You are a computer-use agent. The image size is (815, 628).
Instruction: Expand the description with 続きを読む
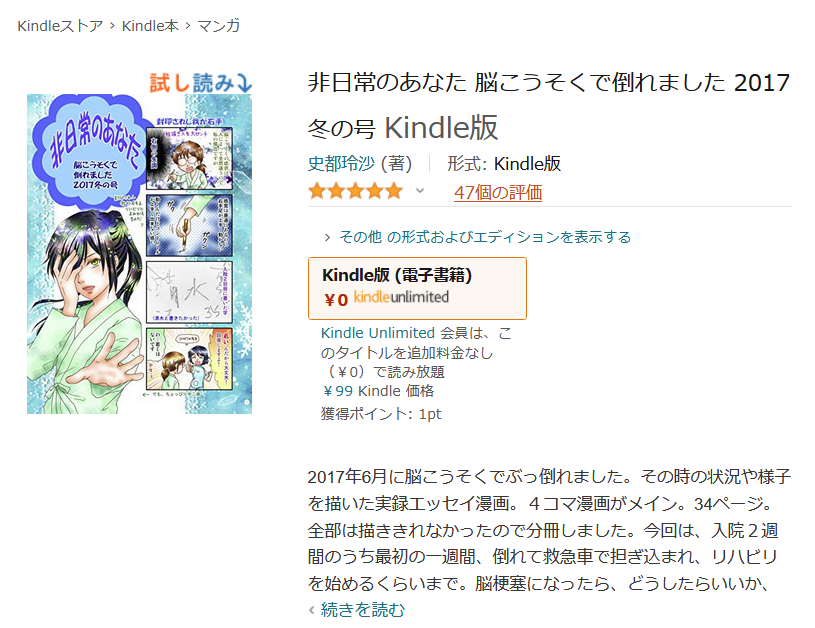click(363, 609)
